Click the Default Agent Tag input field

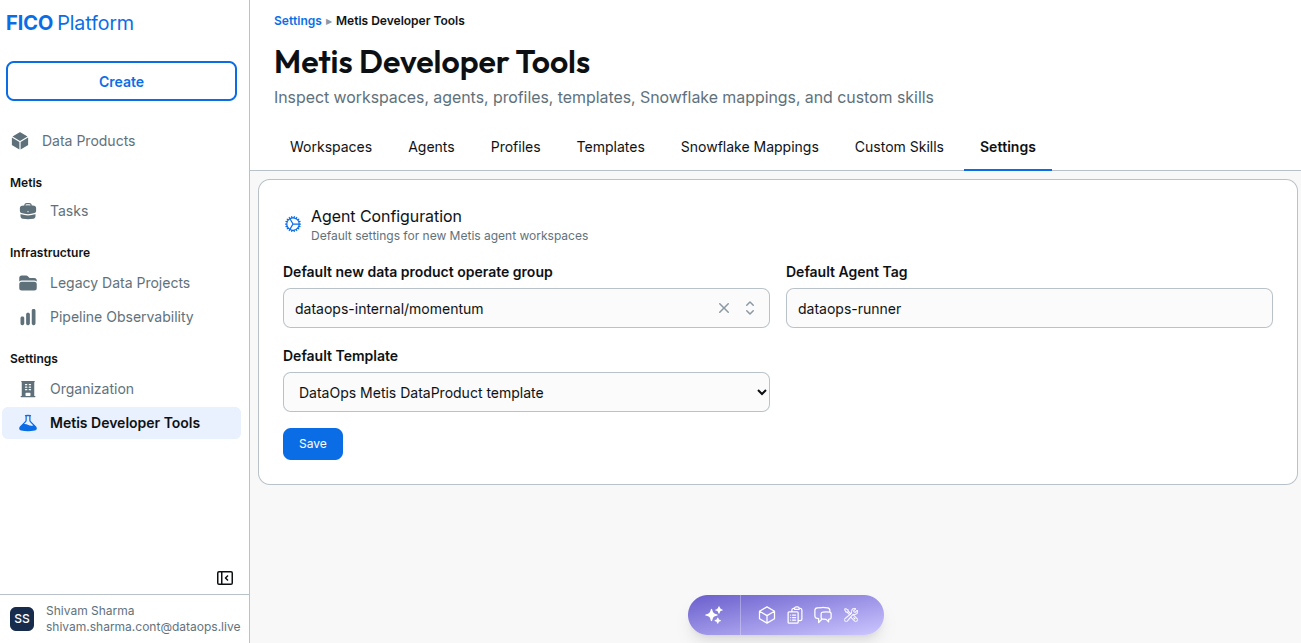(x=1029, y=309)
